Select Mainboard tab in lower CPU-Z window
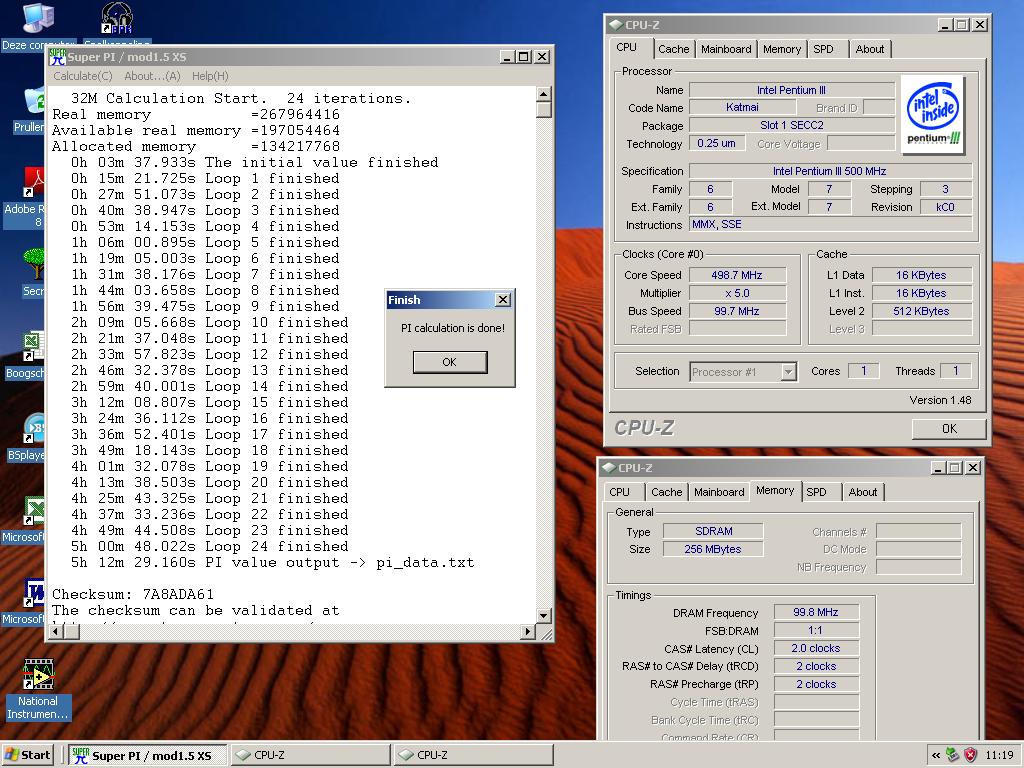Viewport: 1024px width, 768px height. (x=719, y=492)
